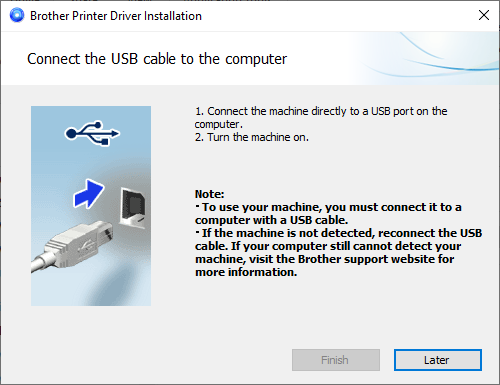Click the Connect the USB cable heading
This screenshot has height=385, width=500.
(157, 59)
